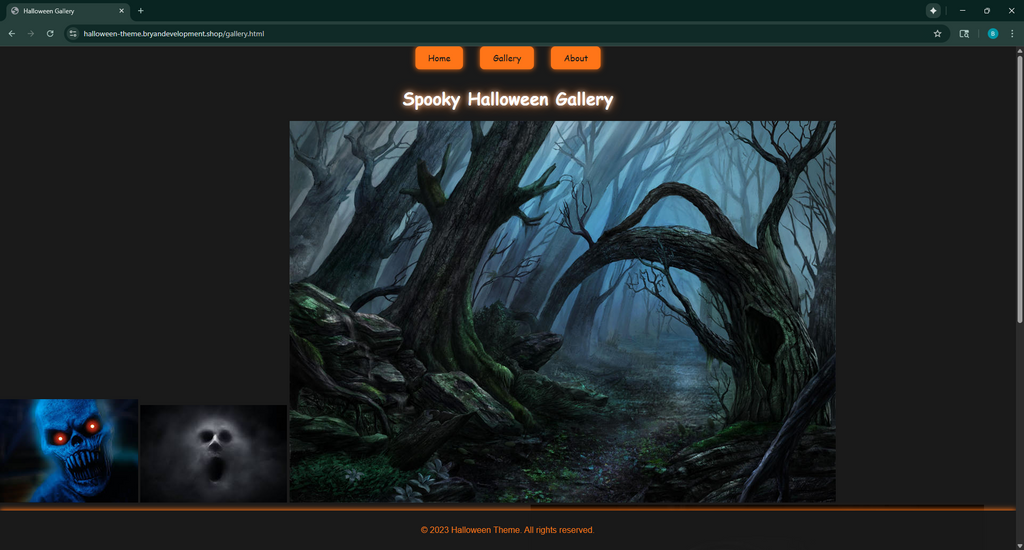Click the orange Gallery nav button
The width and height of the screenshot is (1024, 550).
tap(507, 58)
